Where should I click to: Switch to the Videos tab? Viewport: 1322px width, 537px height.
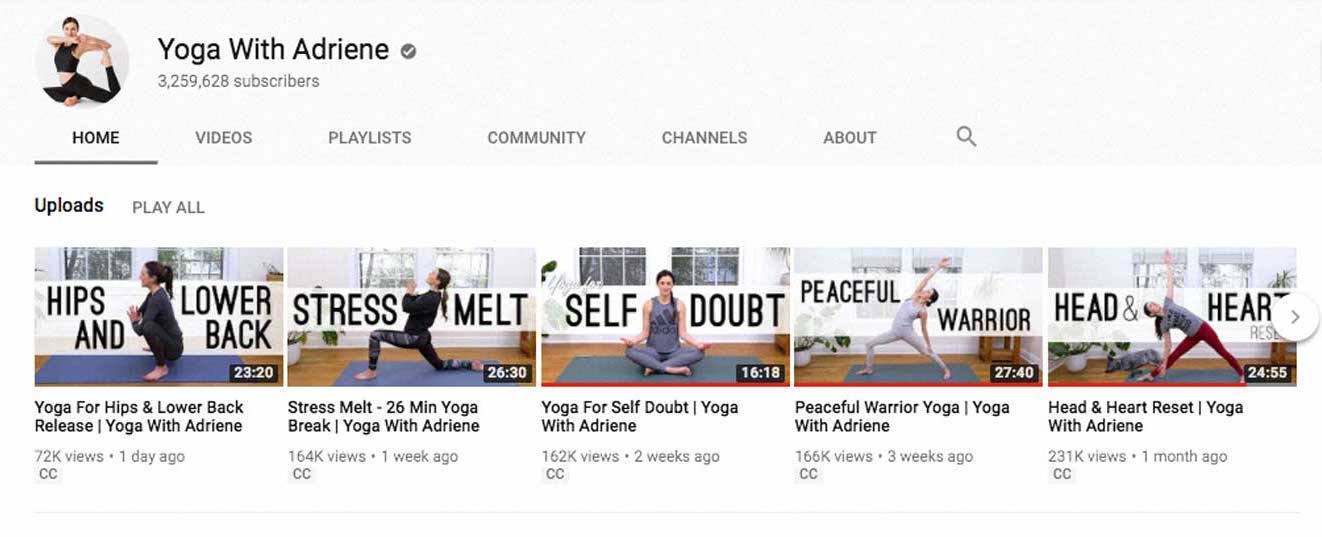click(223, 138)
